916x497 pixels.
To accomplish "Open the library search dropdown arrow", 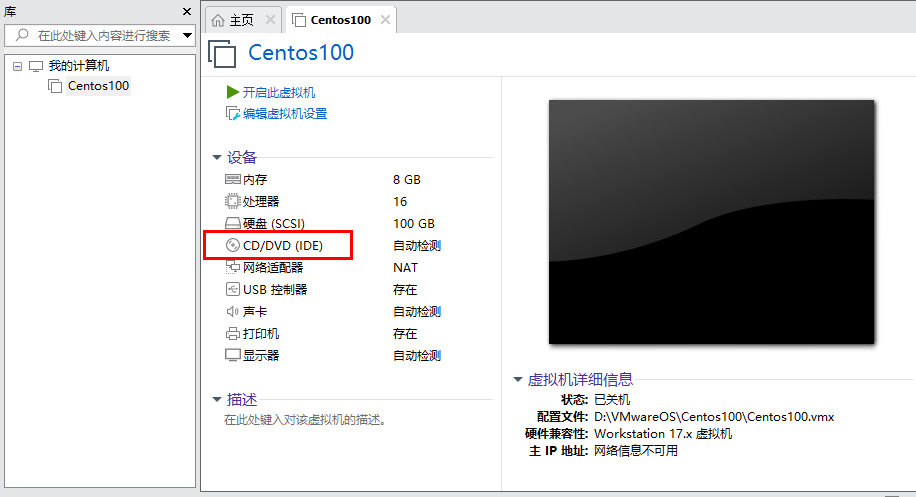I will (x=187, y=36).
